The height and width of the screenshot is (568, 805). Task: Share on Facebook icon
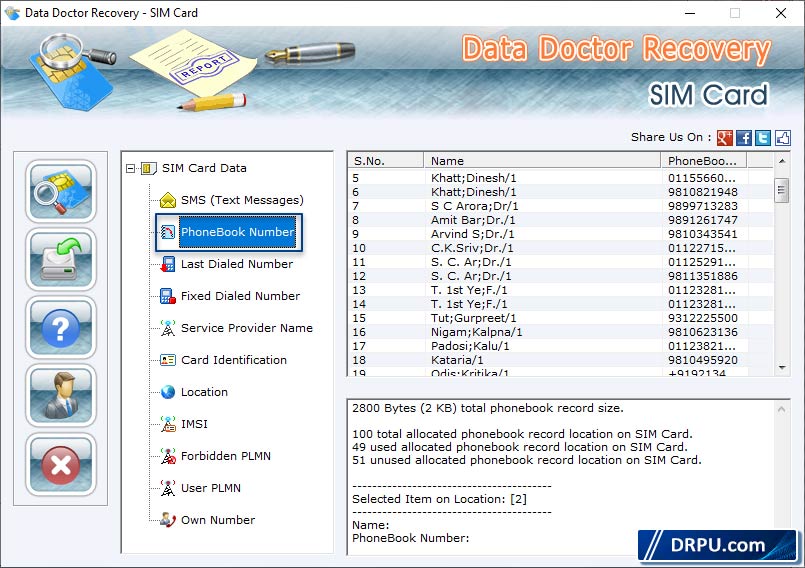(x=744, y=138)
